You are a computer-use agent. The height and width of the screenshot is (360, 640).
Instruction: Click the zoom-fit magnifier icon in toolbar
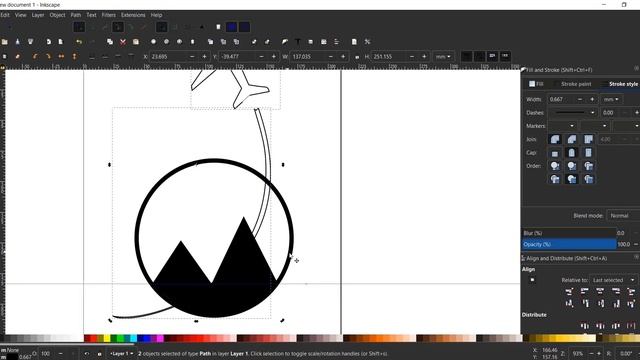click(x=153, y=42)
